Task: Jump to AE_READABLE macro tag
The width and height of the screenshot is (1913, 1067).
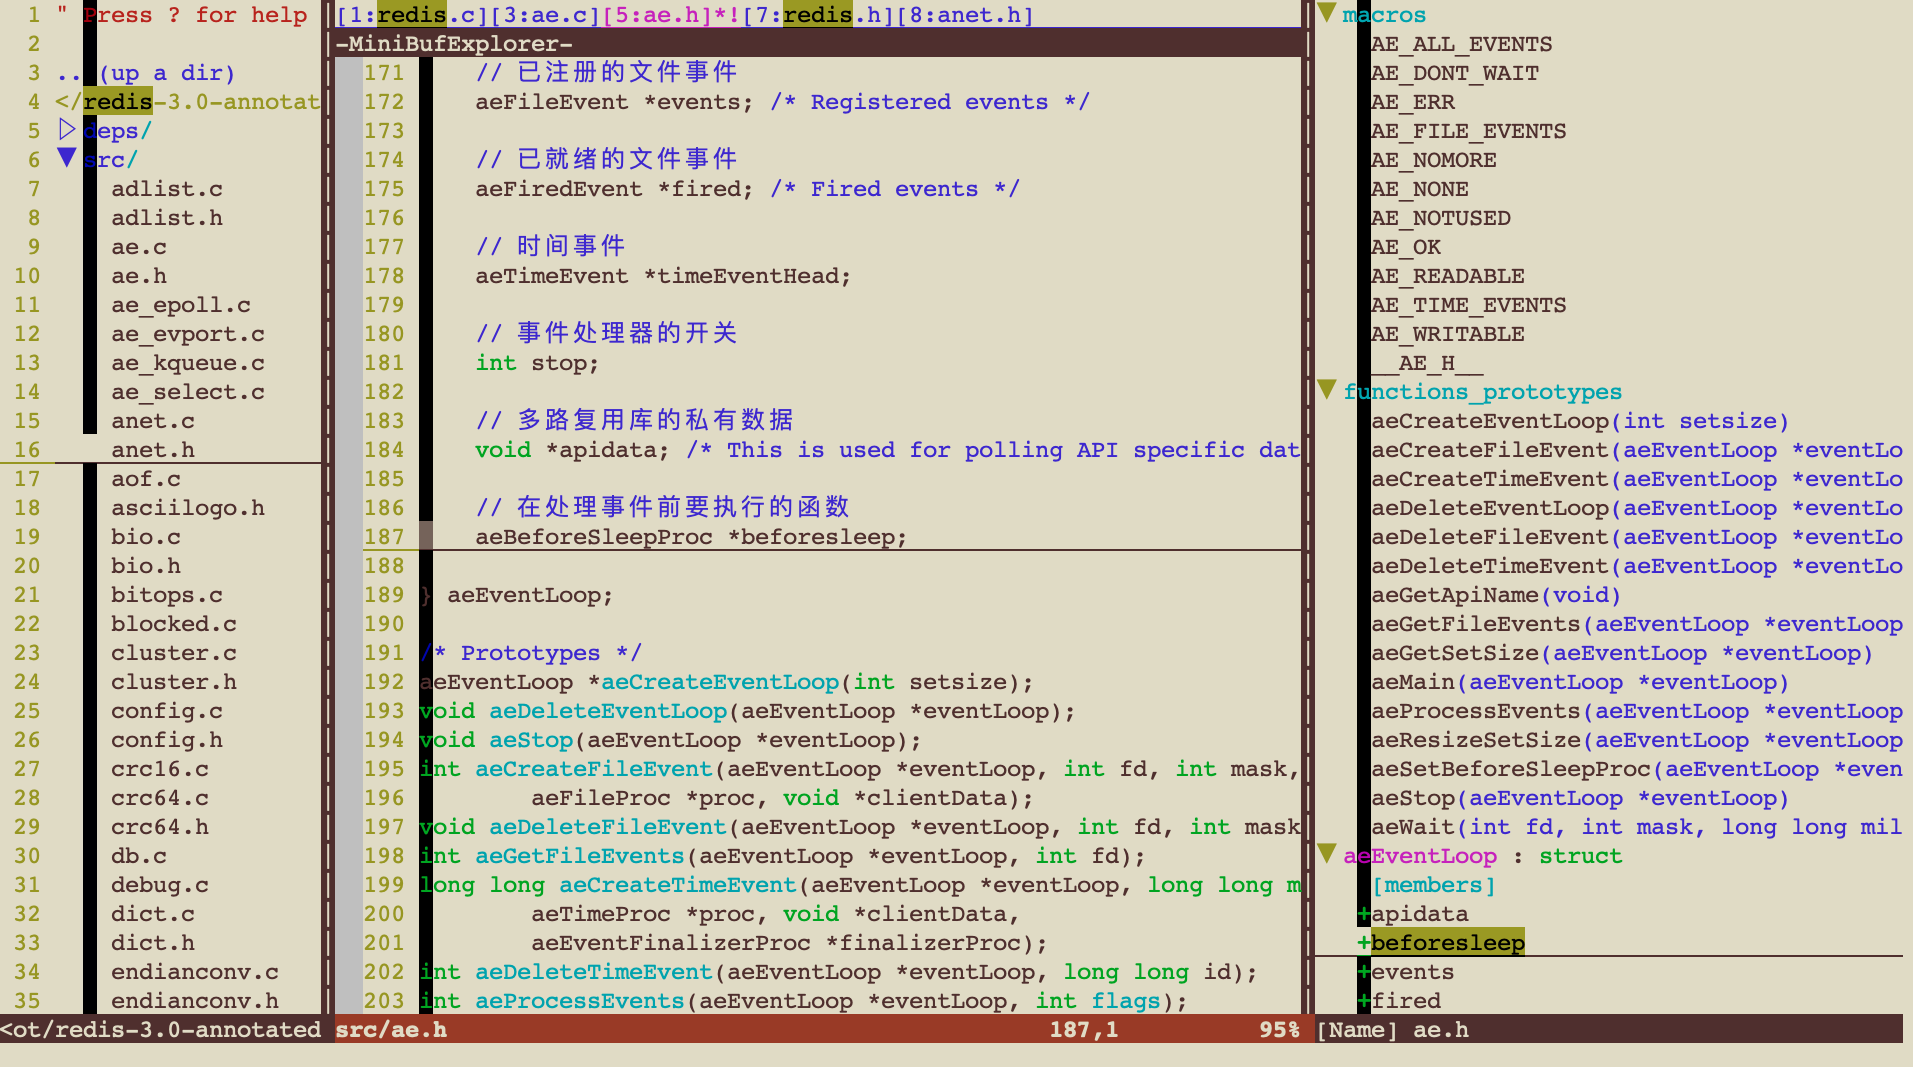Action: [x=1448, y=276]
